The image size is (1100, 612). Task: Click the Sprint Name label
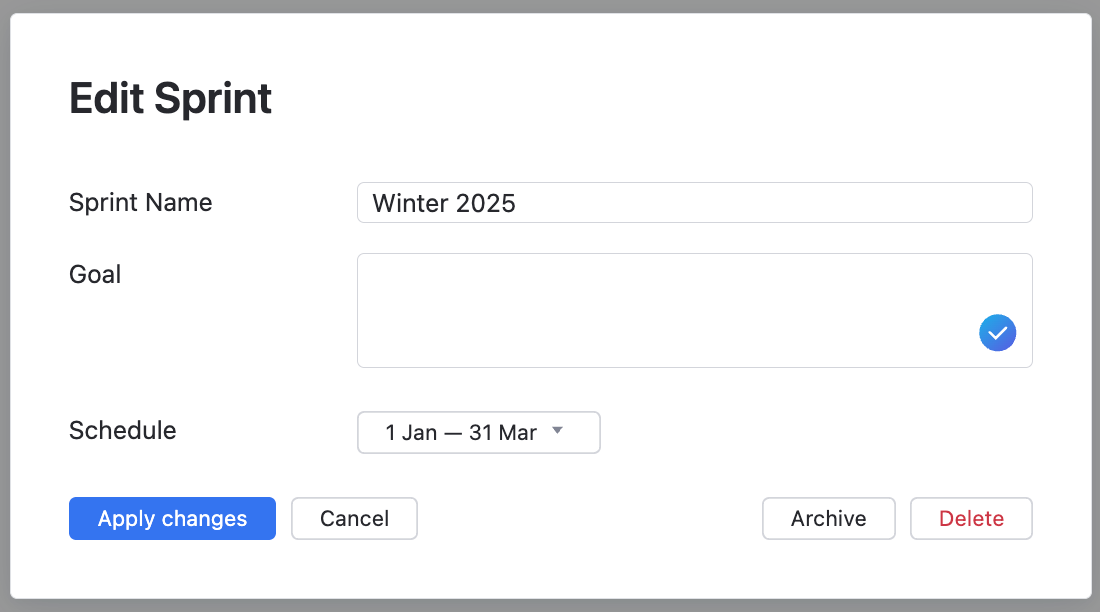140,202
